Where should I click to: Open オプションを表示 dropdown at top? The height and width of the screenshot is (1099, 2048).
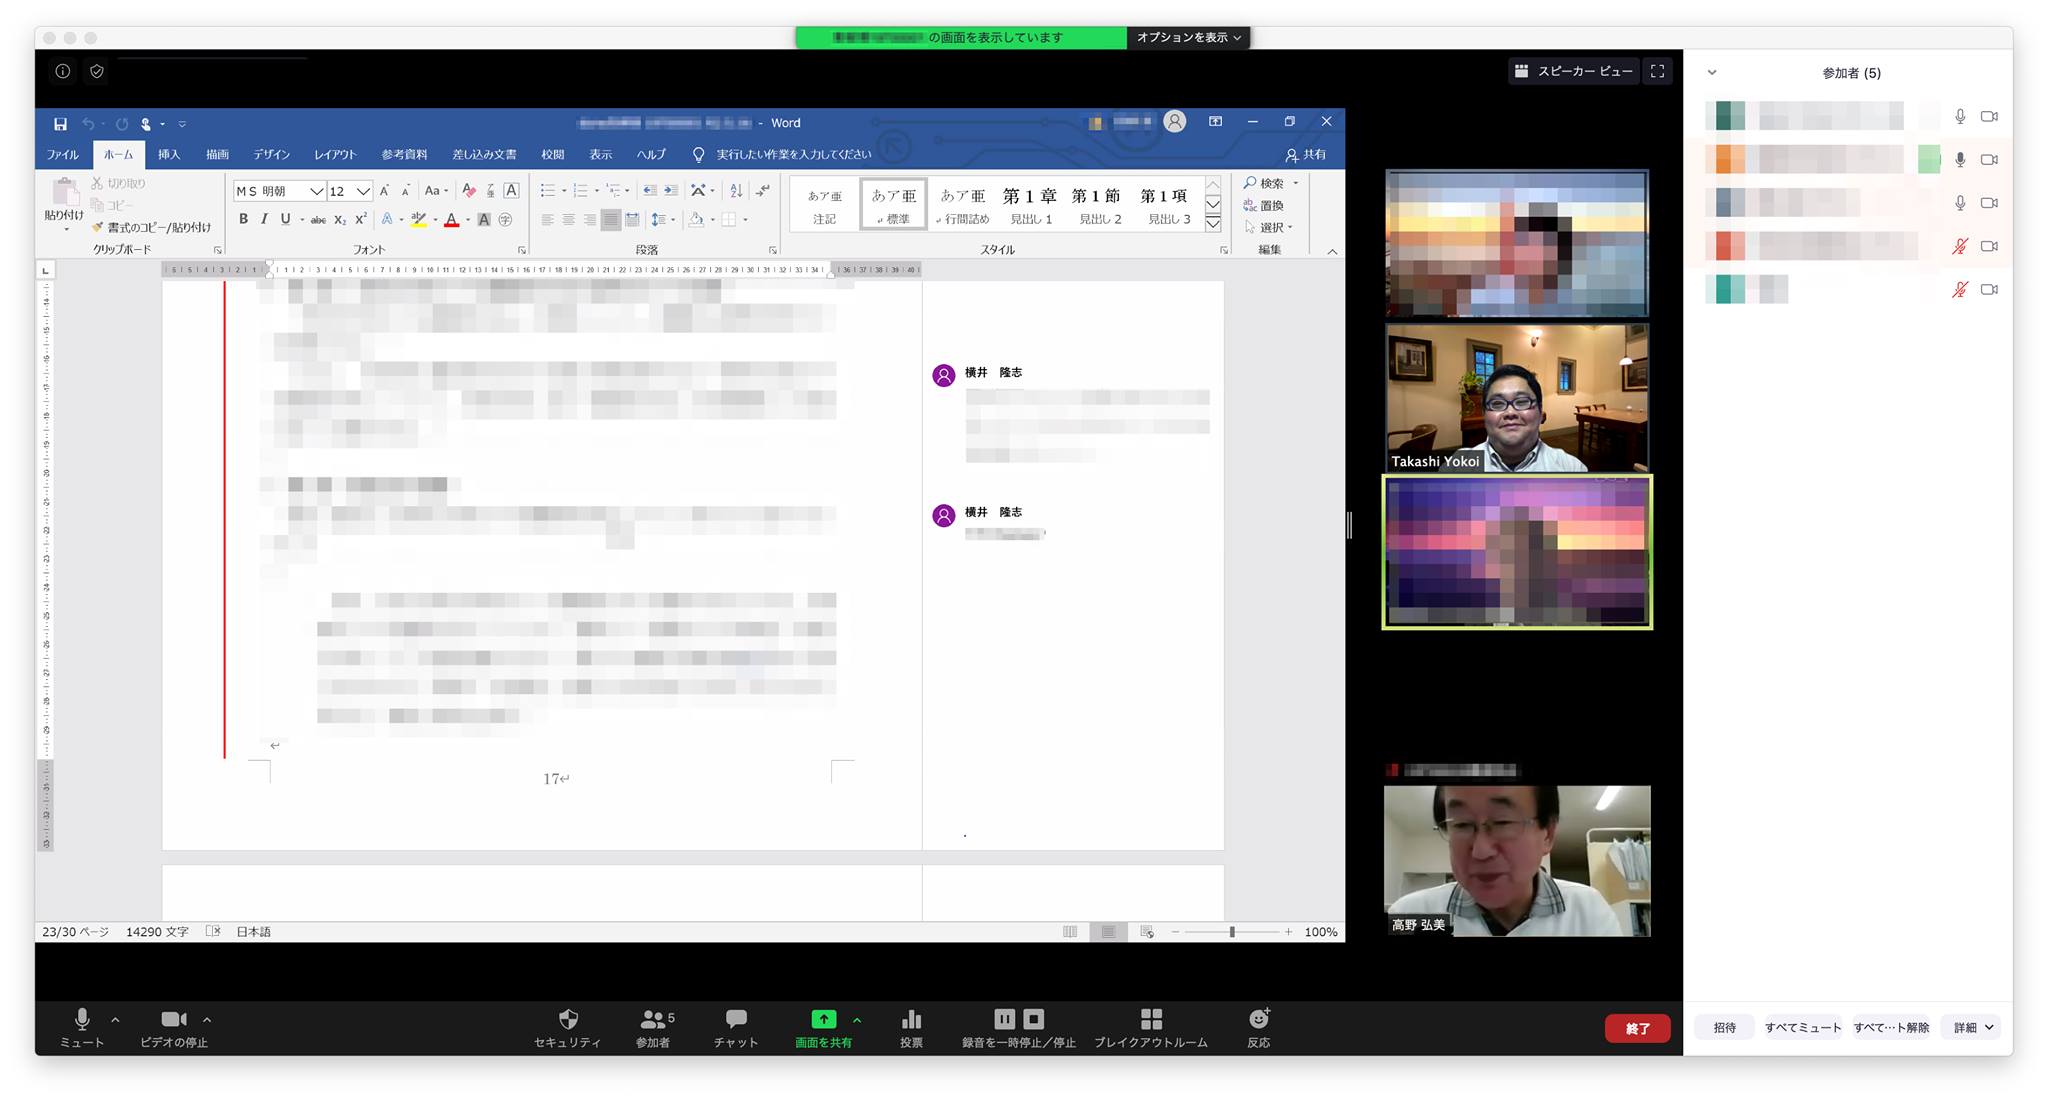(1188, 37)
